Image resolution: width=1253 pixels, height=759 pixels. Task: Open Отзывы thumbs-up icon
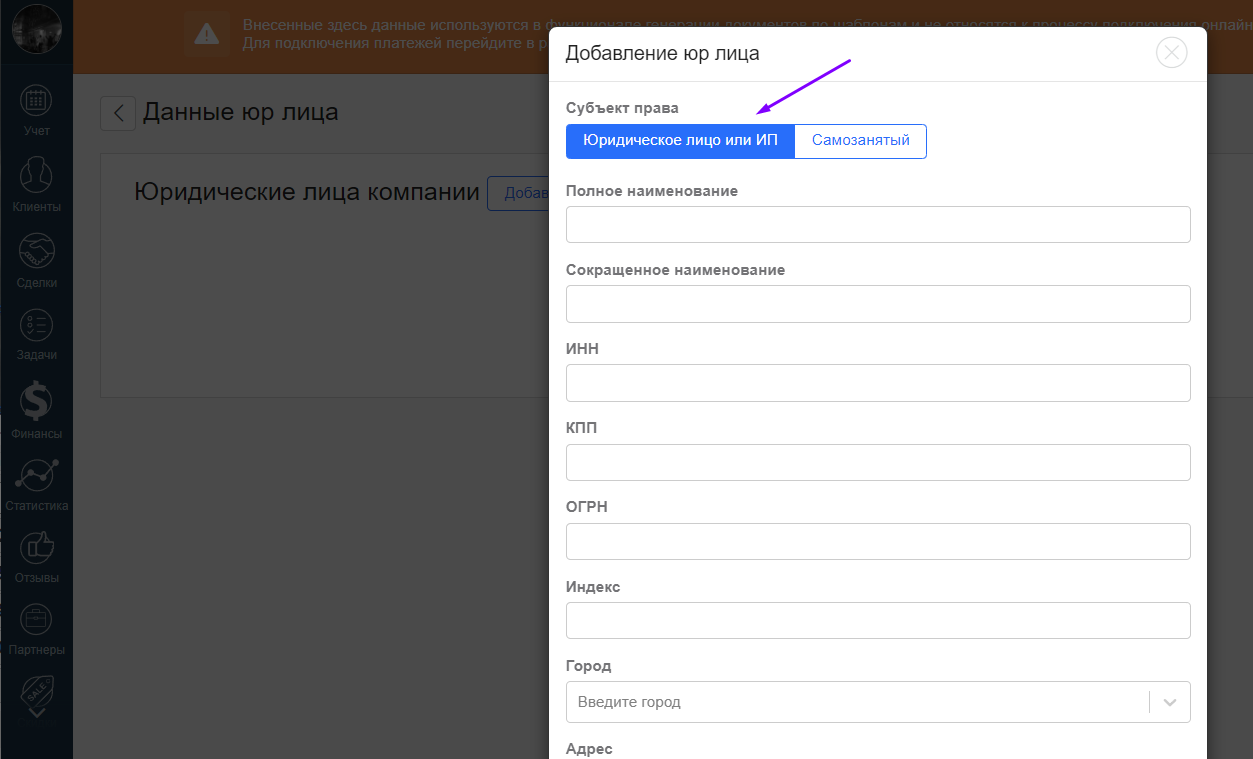tap(36, 547)
